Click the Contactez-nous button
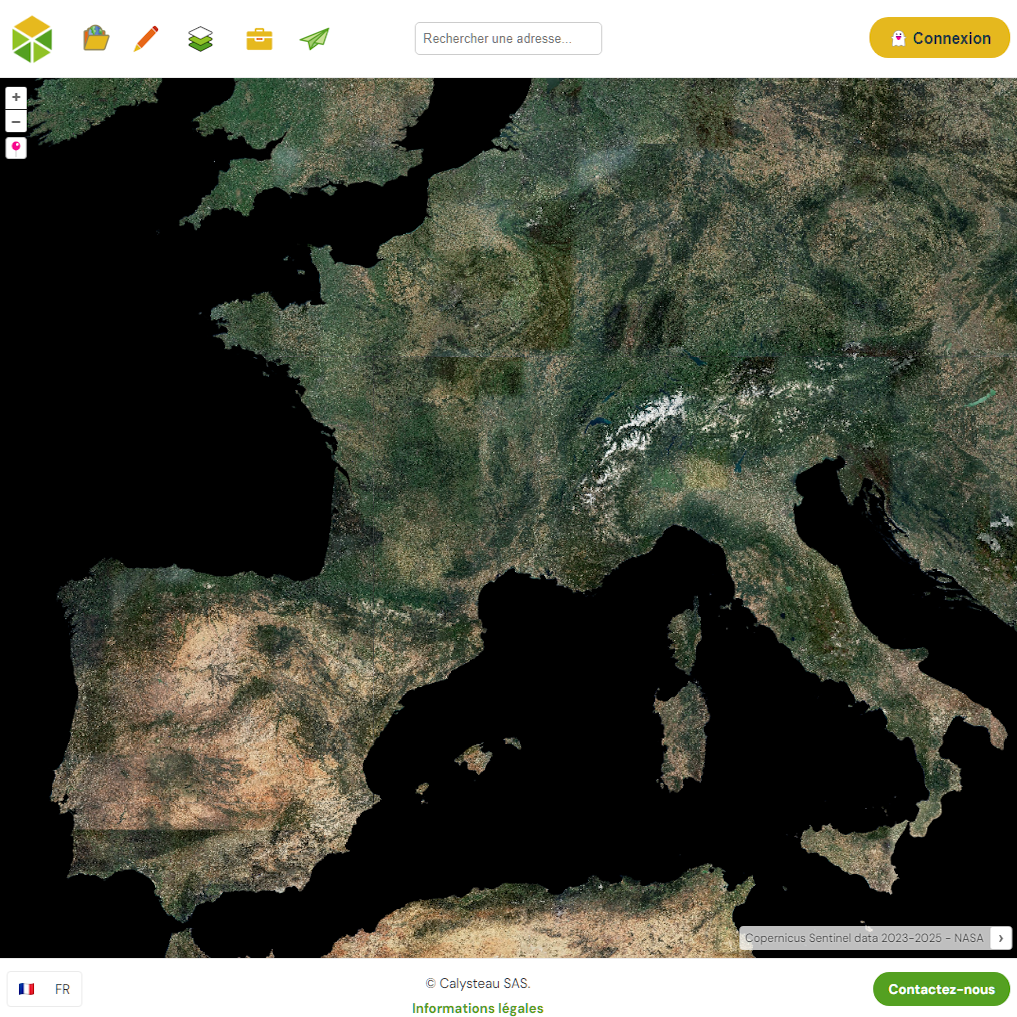1017x1017 pixels. point(941,989)
